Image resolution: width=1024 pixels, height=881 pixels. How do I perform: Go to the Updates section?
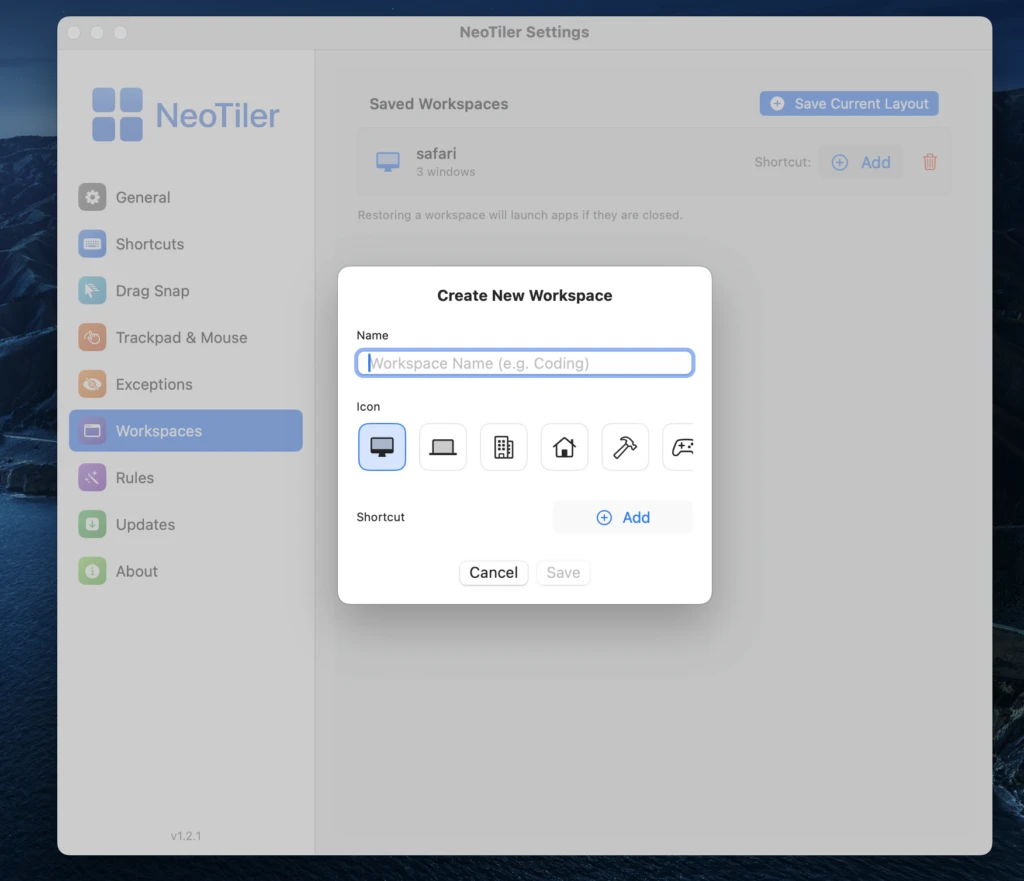[185, 524]
